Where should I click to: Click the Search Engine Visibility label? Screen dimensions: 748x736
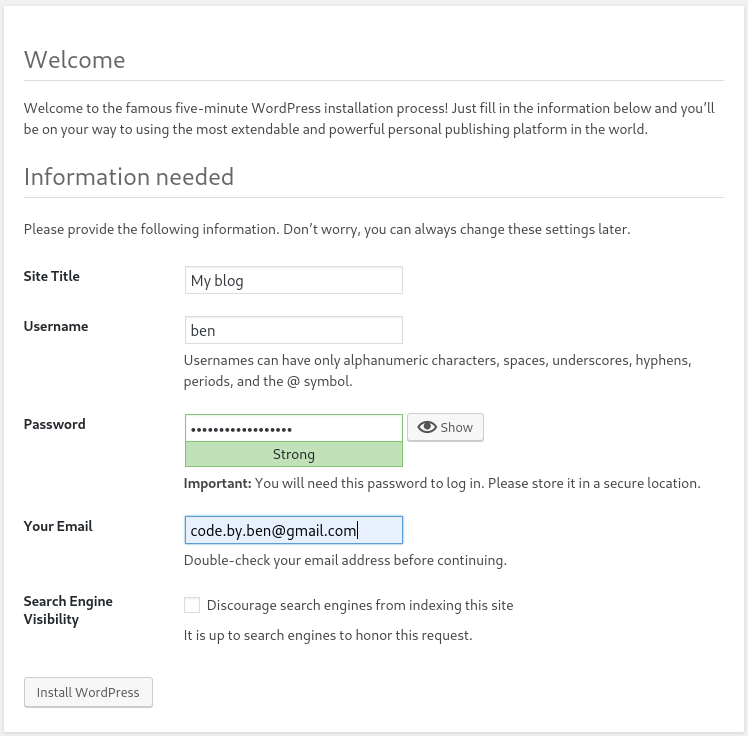[68, 610]
